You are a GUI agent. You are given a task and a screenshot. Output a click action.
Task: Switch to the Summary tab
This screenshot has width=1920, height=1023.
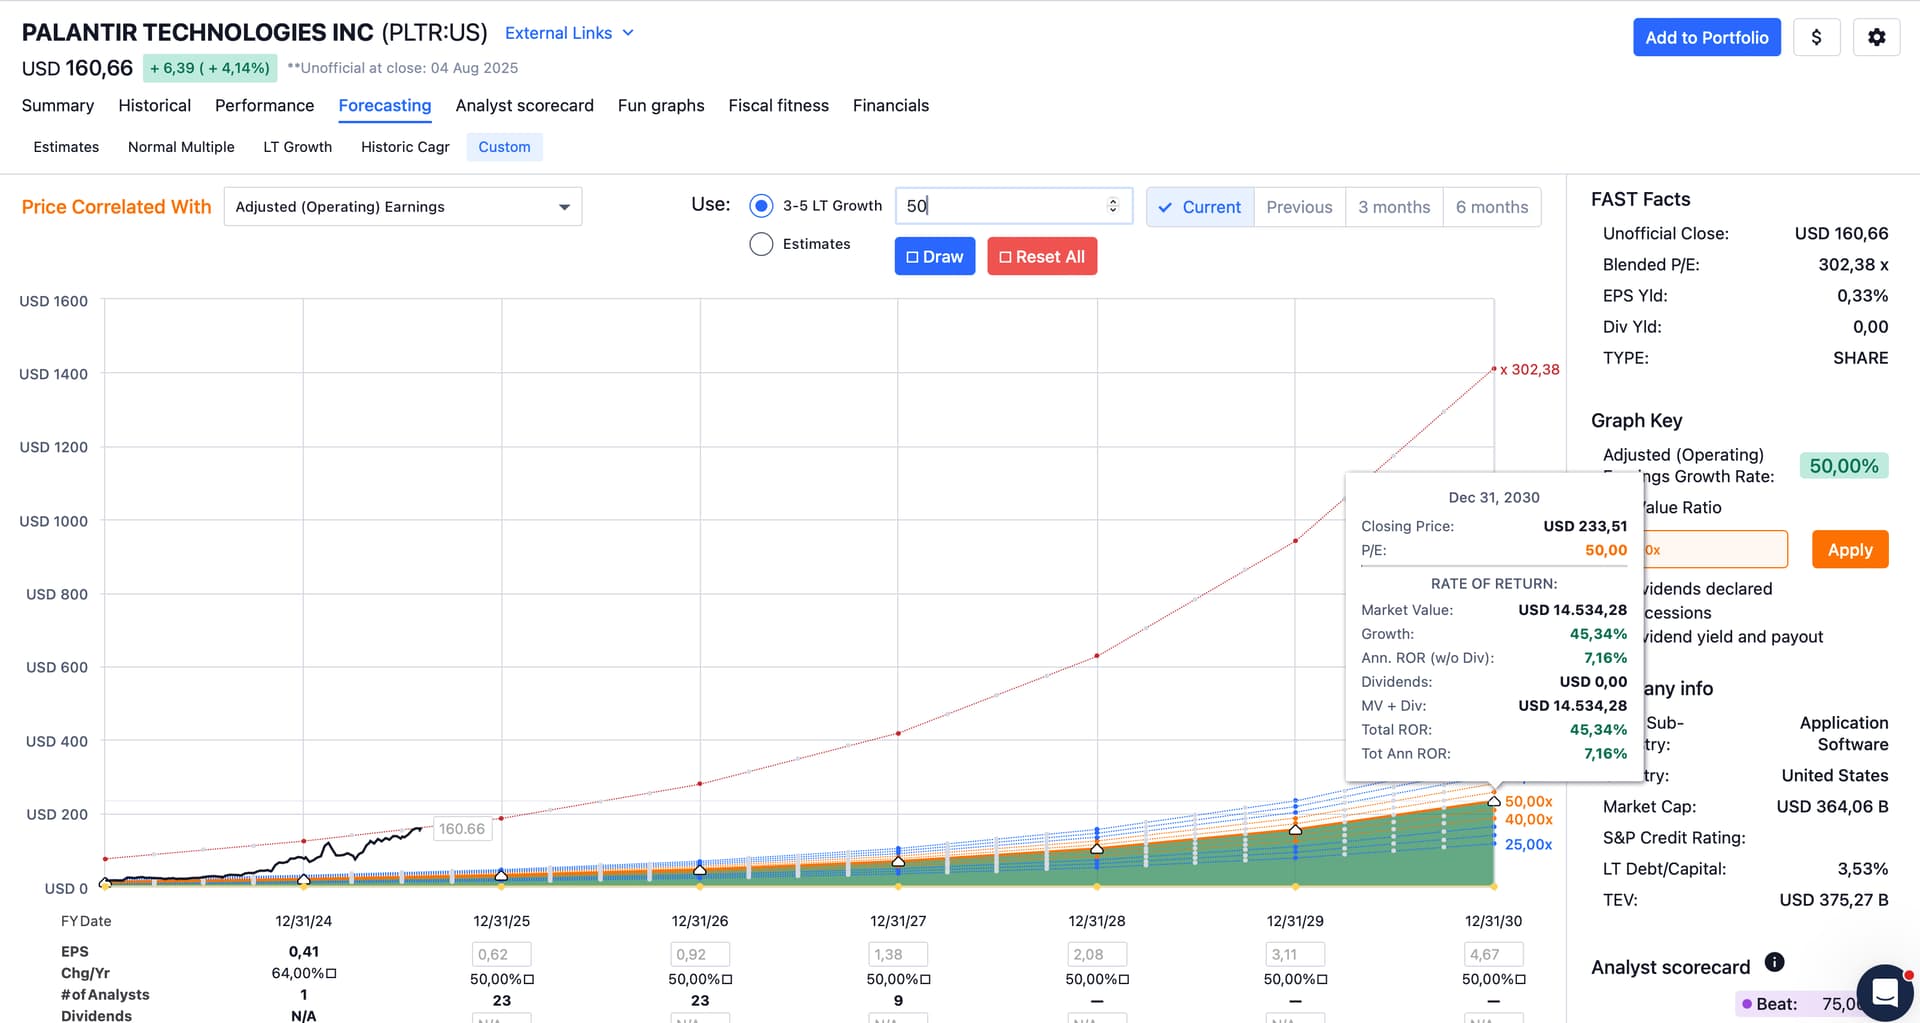[58, 105]
